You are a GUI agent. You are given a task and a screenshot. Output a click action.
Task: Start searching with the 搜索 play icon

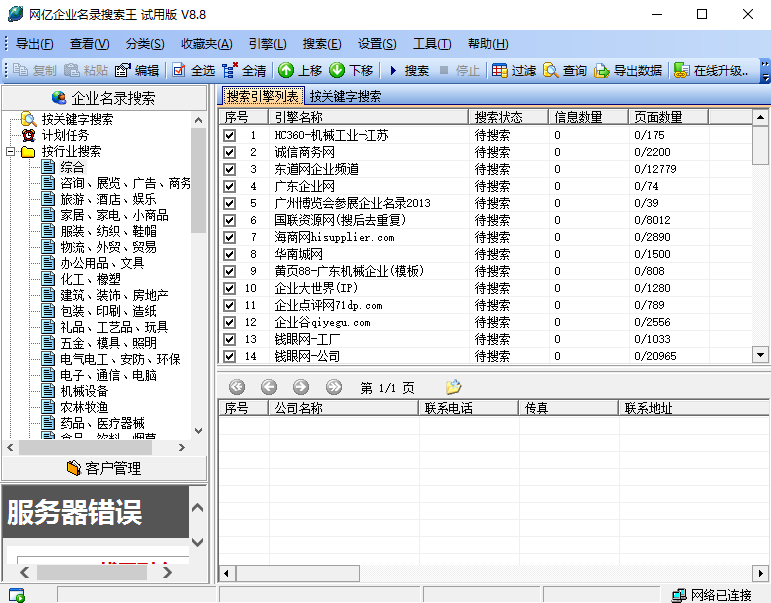(x=393, y=70)
